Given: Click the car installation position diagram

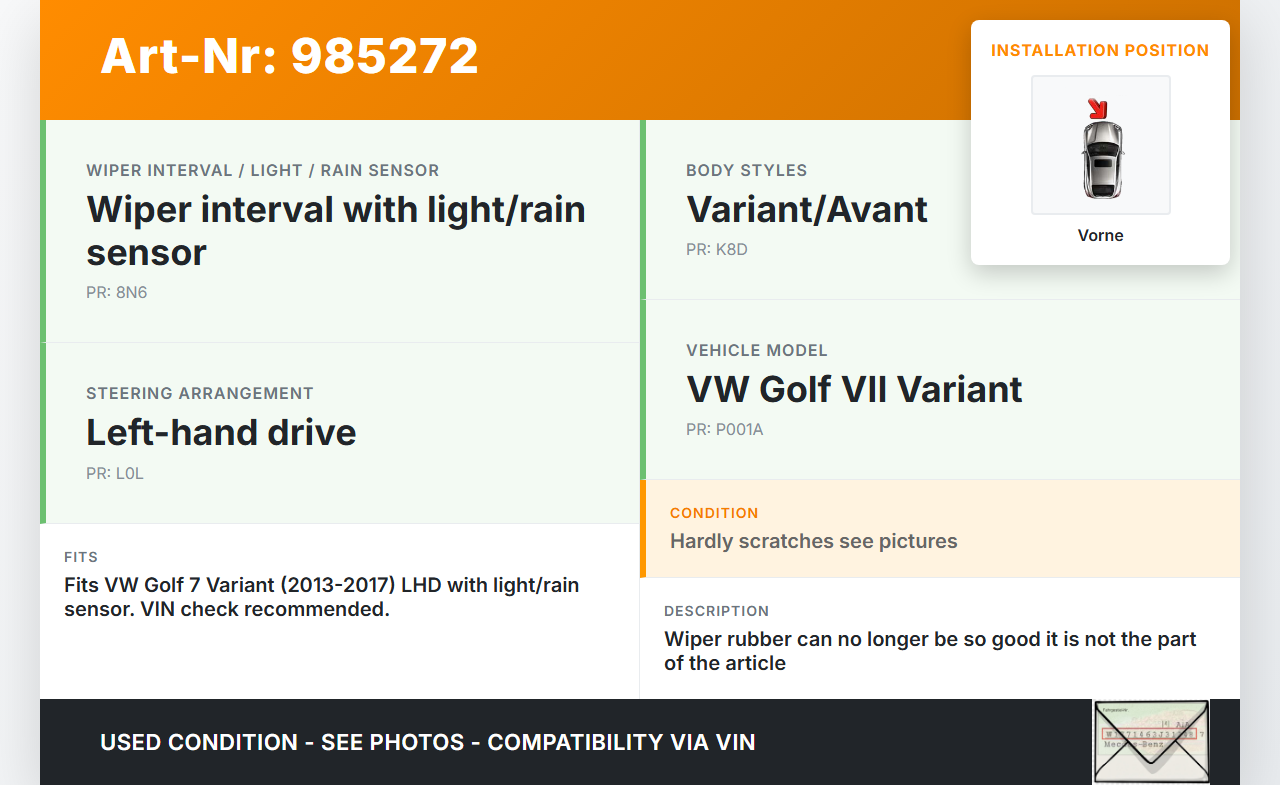Looking at the screenshot, I should point(1101,145).
